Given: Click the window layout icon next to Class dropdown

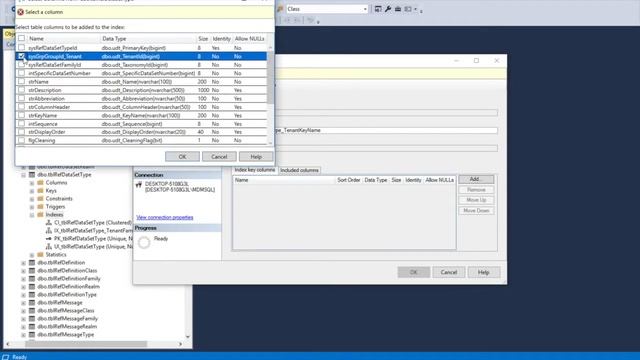Looking at the screenshot, I should [x=378, y=9].
